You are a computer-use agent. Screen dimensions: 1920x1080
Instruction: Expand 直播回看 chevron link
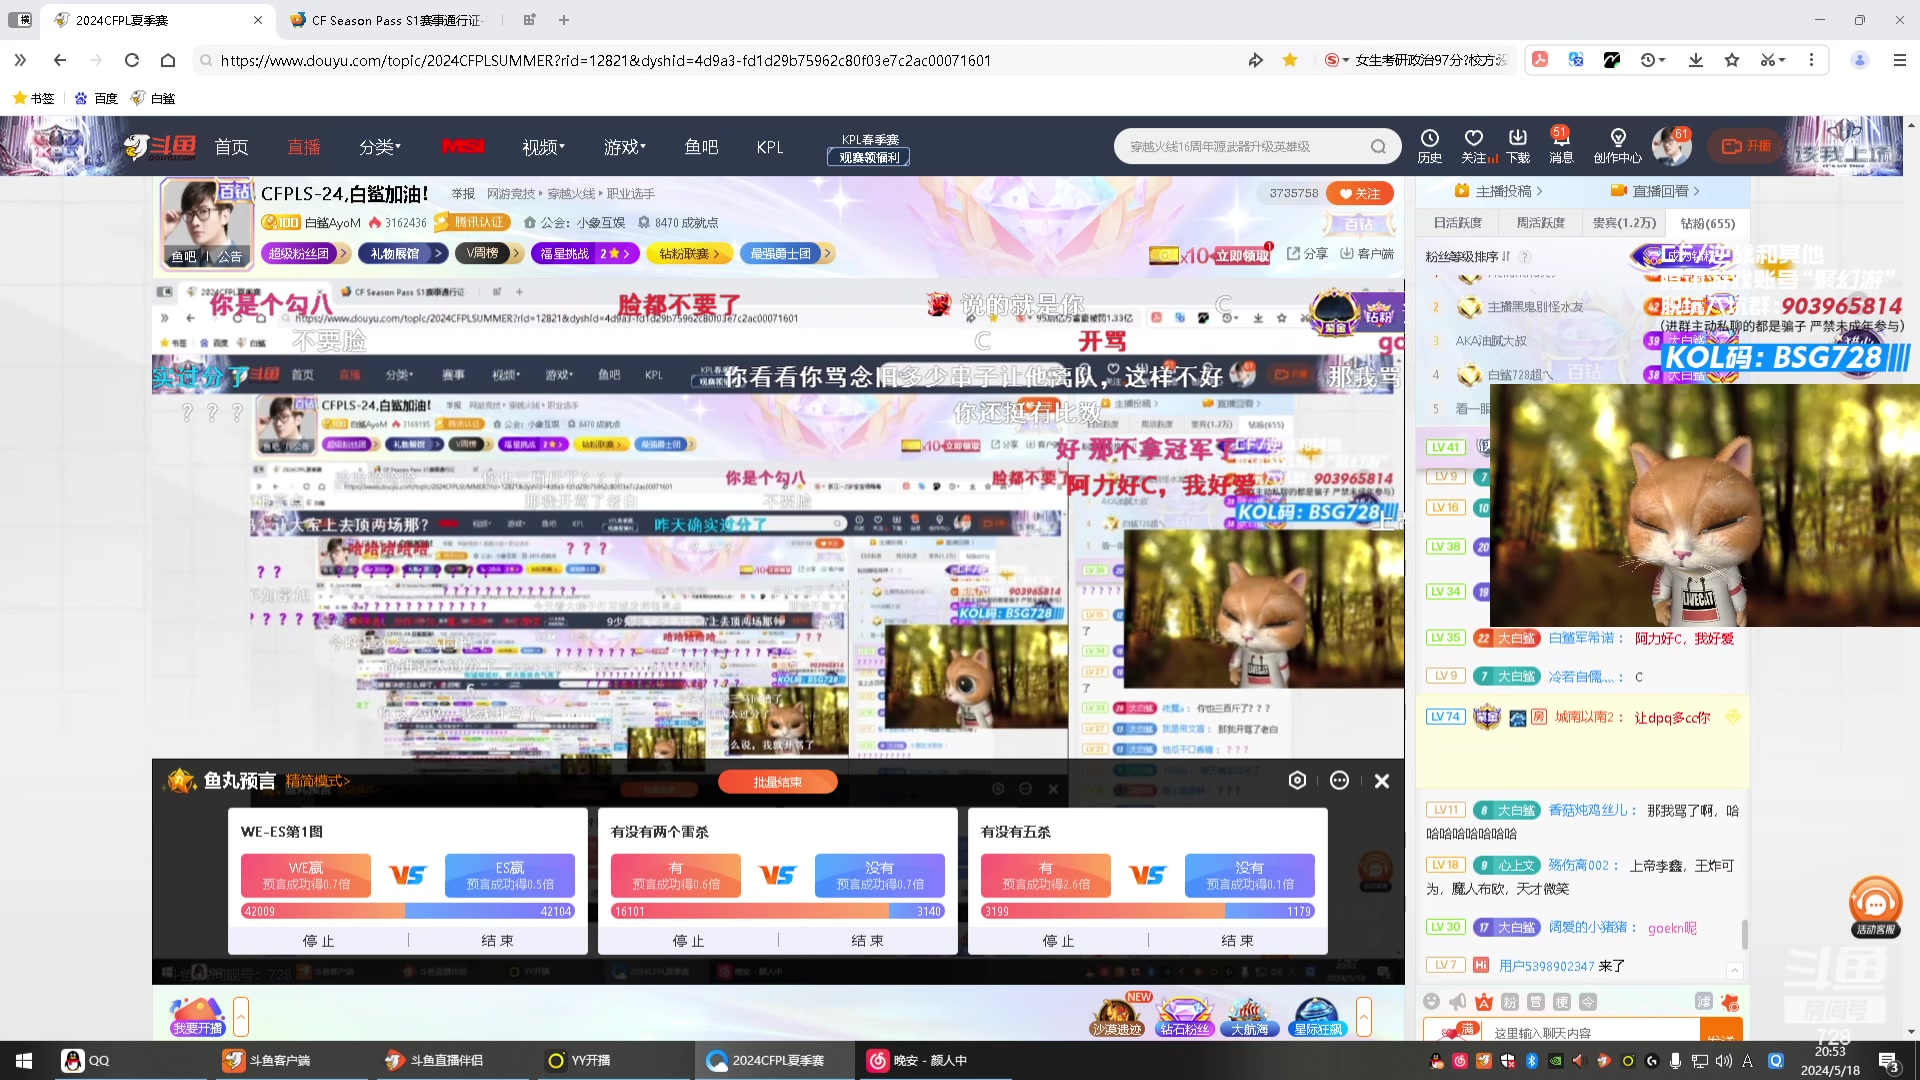(1655, 191)
